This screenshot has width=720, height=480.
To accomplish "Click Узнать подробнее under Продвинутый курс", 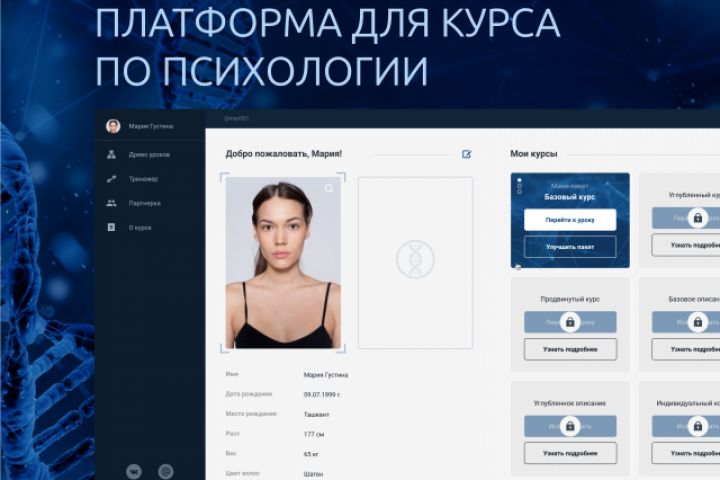I will click(x=570, y=350).
